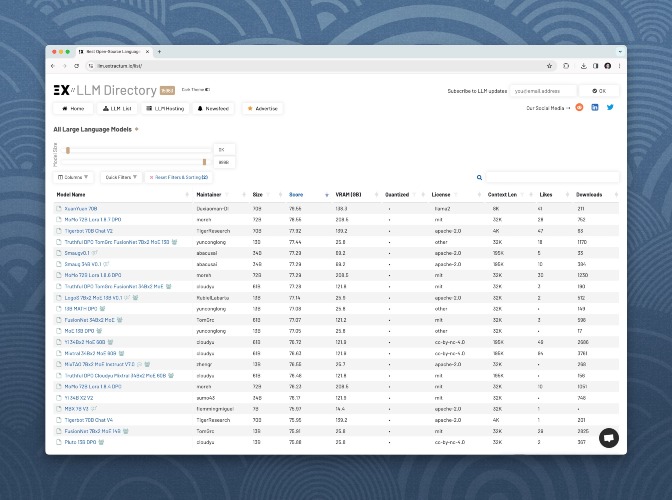Open the Twitter social media link
Screen dimensions: 672x500
610,108
